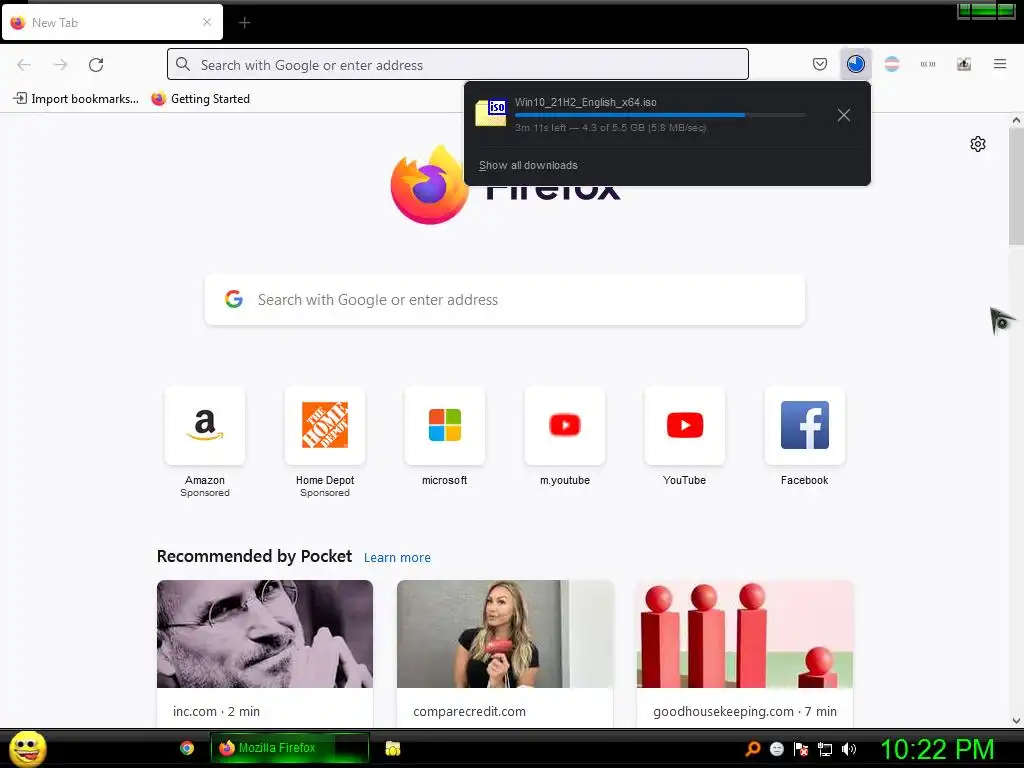Click Import bookmarks in bookmarks toolbar
The height and width of the screenshot is (768, 1024).
tap(76, 99)
